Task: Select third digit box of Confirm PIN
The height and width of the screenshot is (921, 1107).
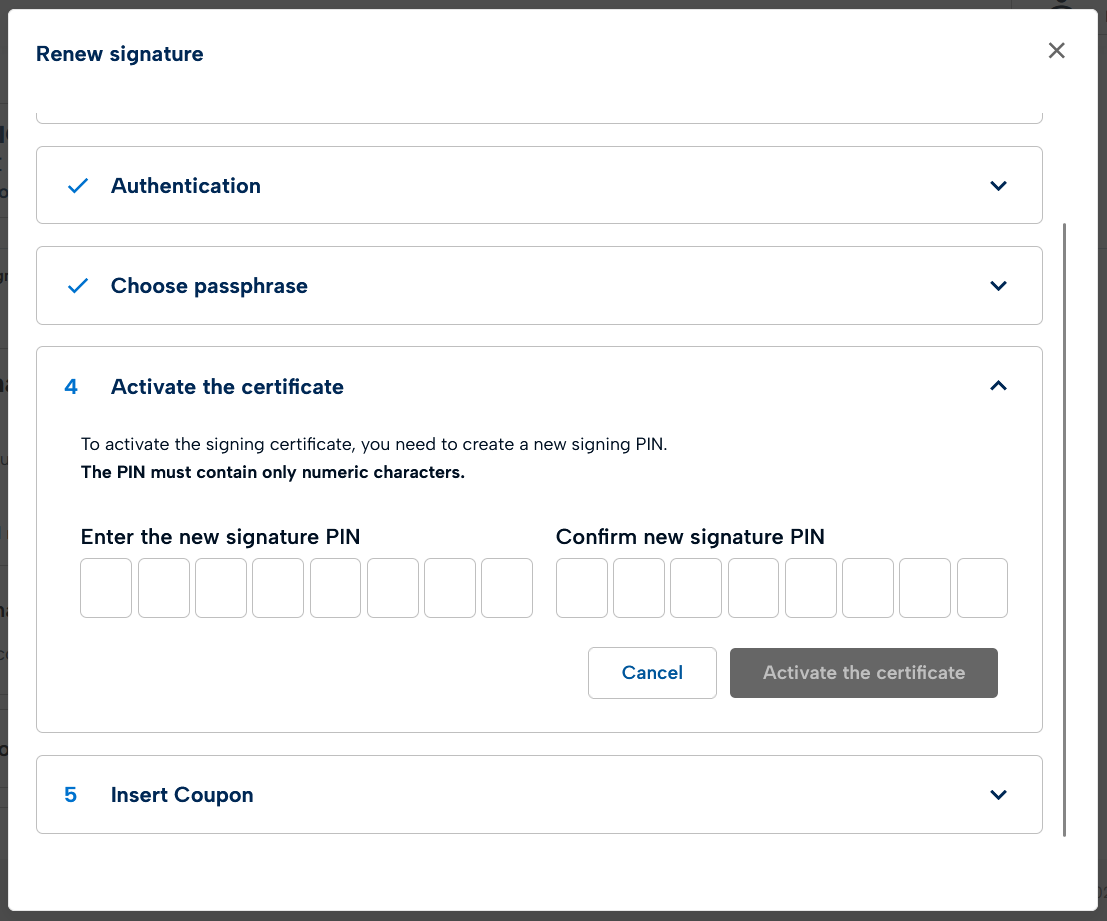Action: tap(696, 588)
